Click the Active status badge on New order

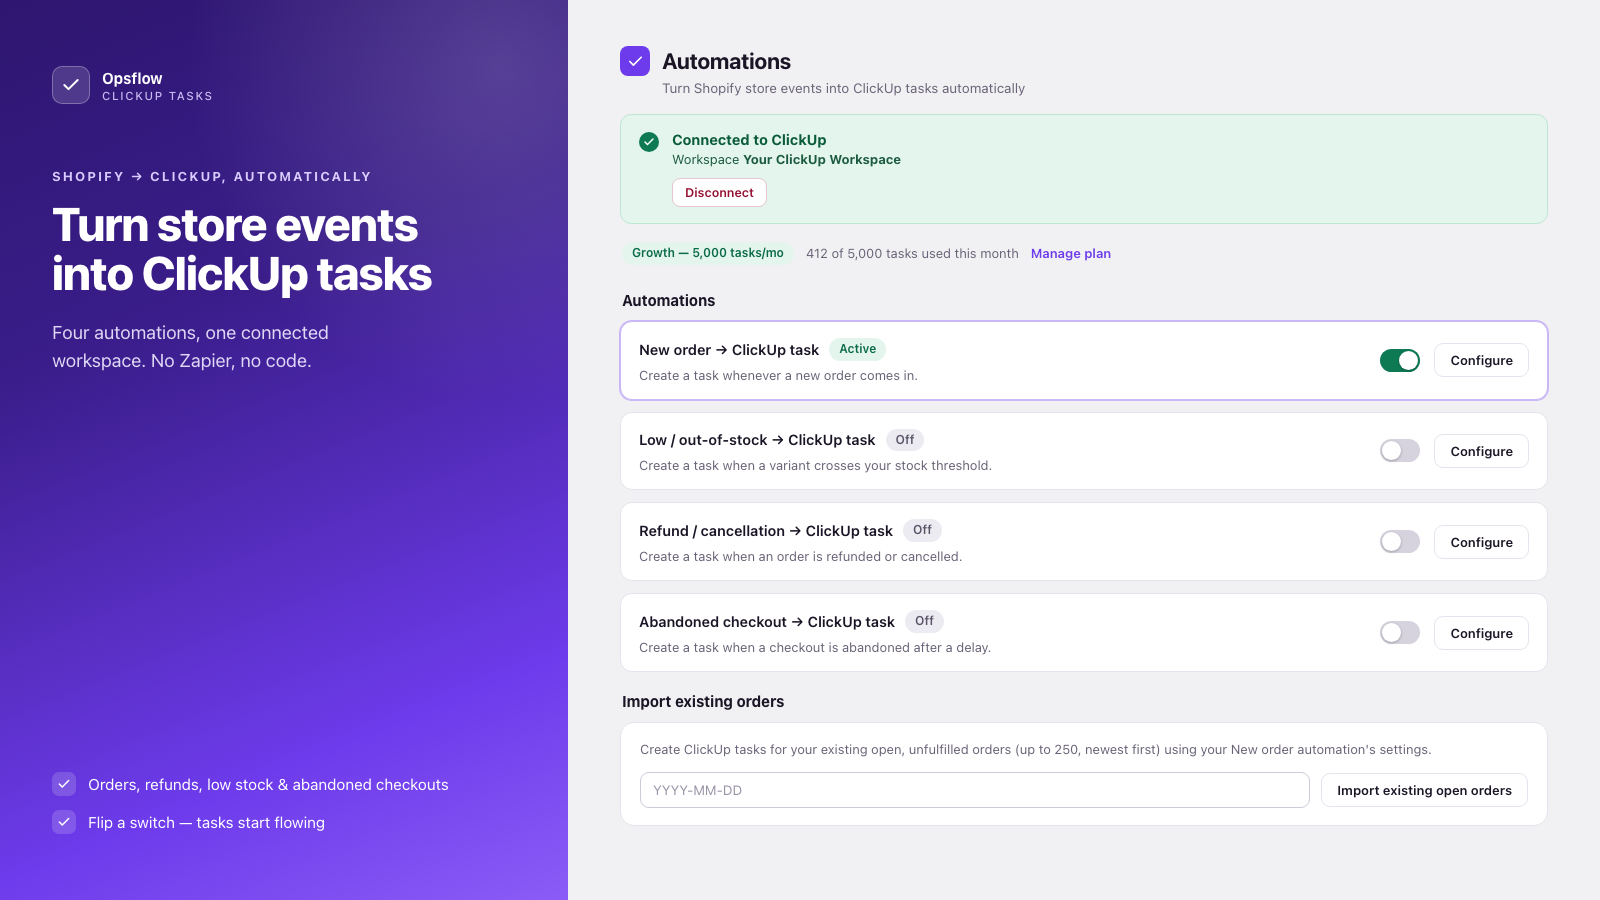pyautogui.click(x=858, y=349)
